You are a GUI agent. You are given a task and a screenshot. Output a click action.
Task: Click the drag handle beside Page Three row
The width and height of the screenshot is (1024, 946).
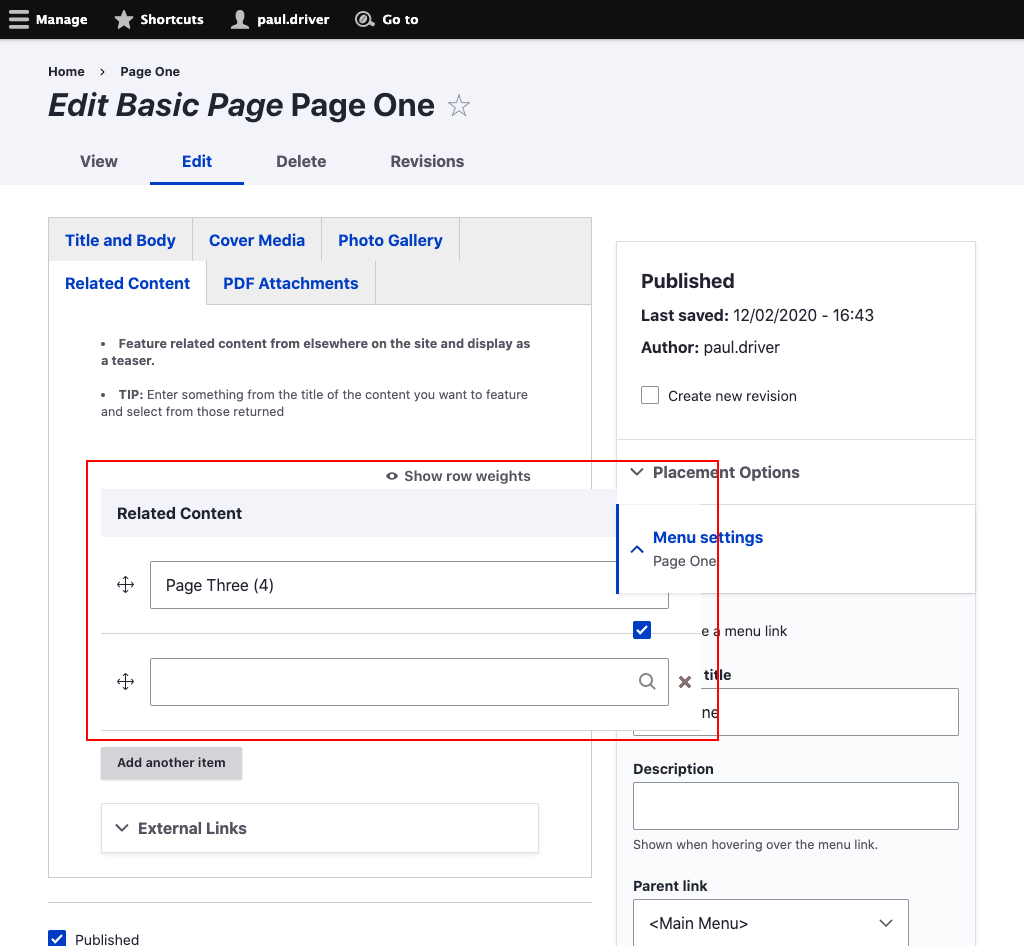pos(125,584)
